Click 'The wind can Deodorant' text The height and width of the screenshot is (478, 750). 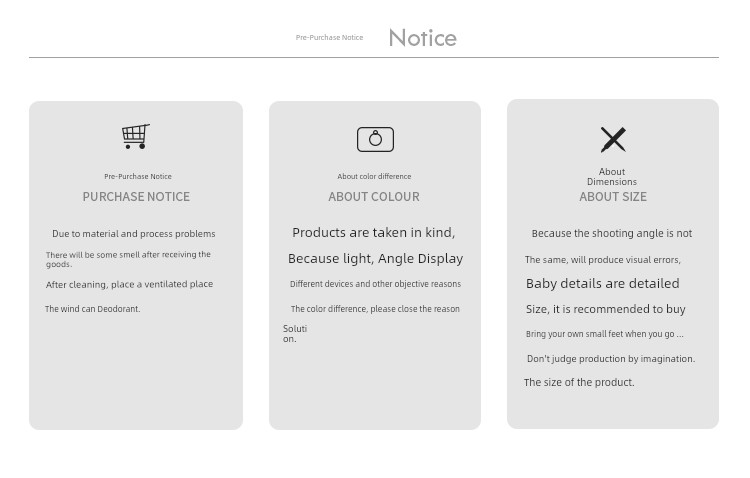[x=93, y=309]
